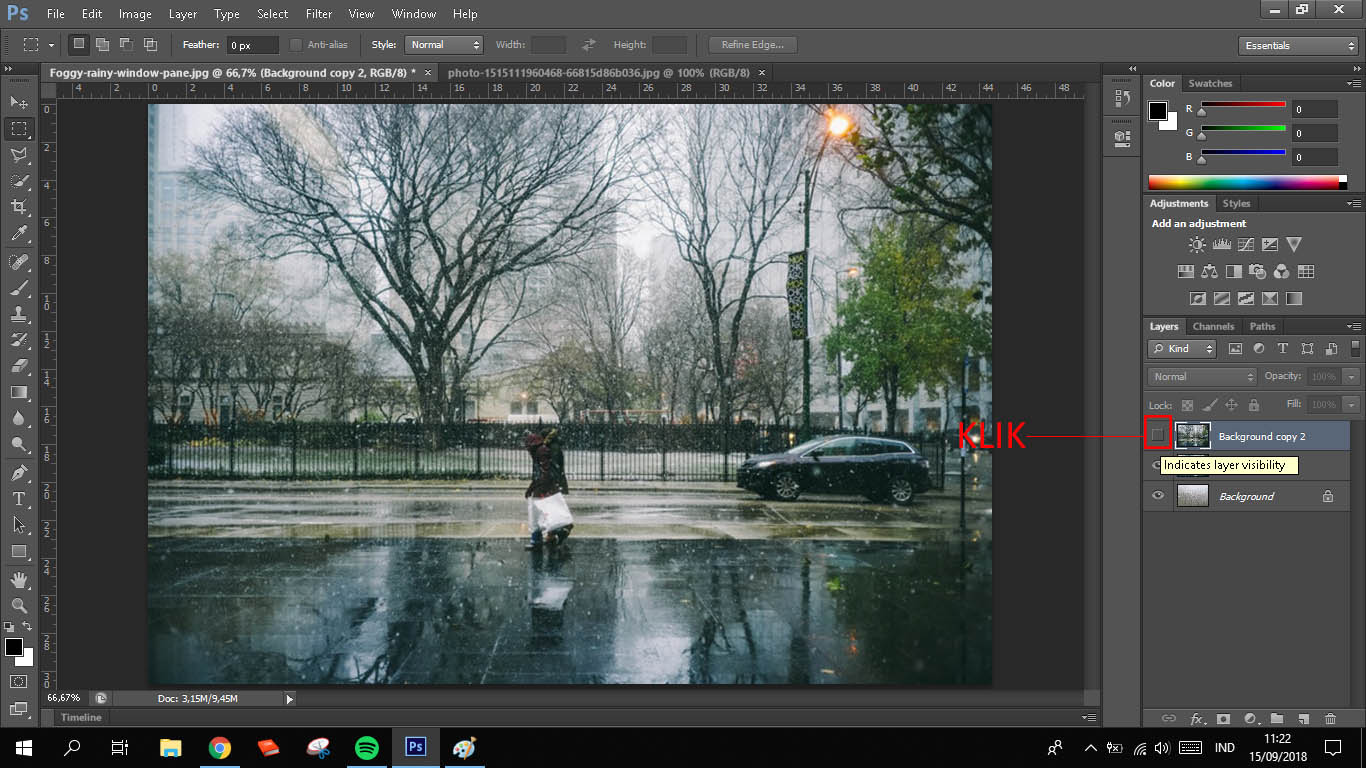The height and width of the screenshot is (768, 1366).
Task: Choose the Horizontal Type tool
Action: coord(19,498)
